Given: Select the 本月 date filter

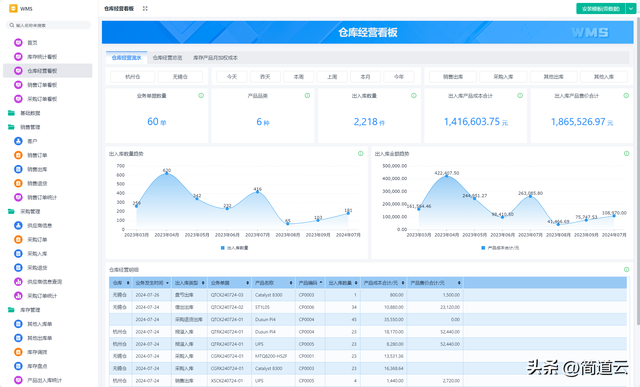Looking at the screenshot, I should coord(365,77).
